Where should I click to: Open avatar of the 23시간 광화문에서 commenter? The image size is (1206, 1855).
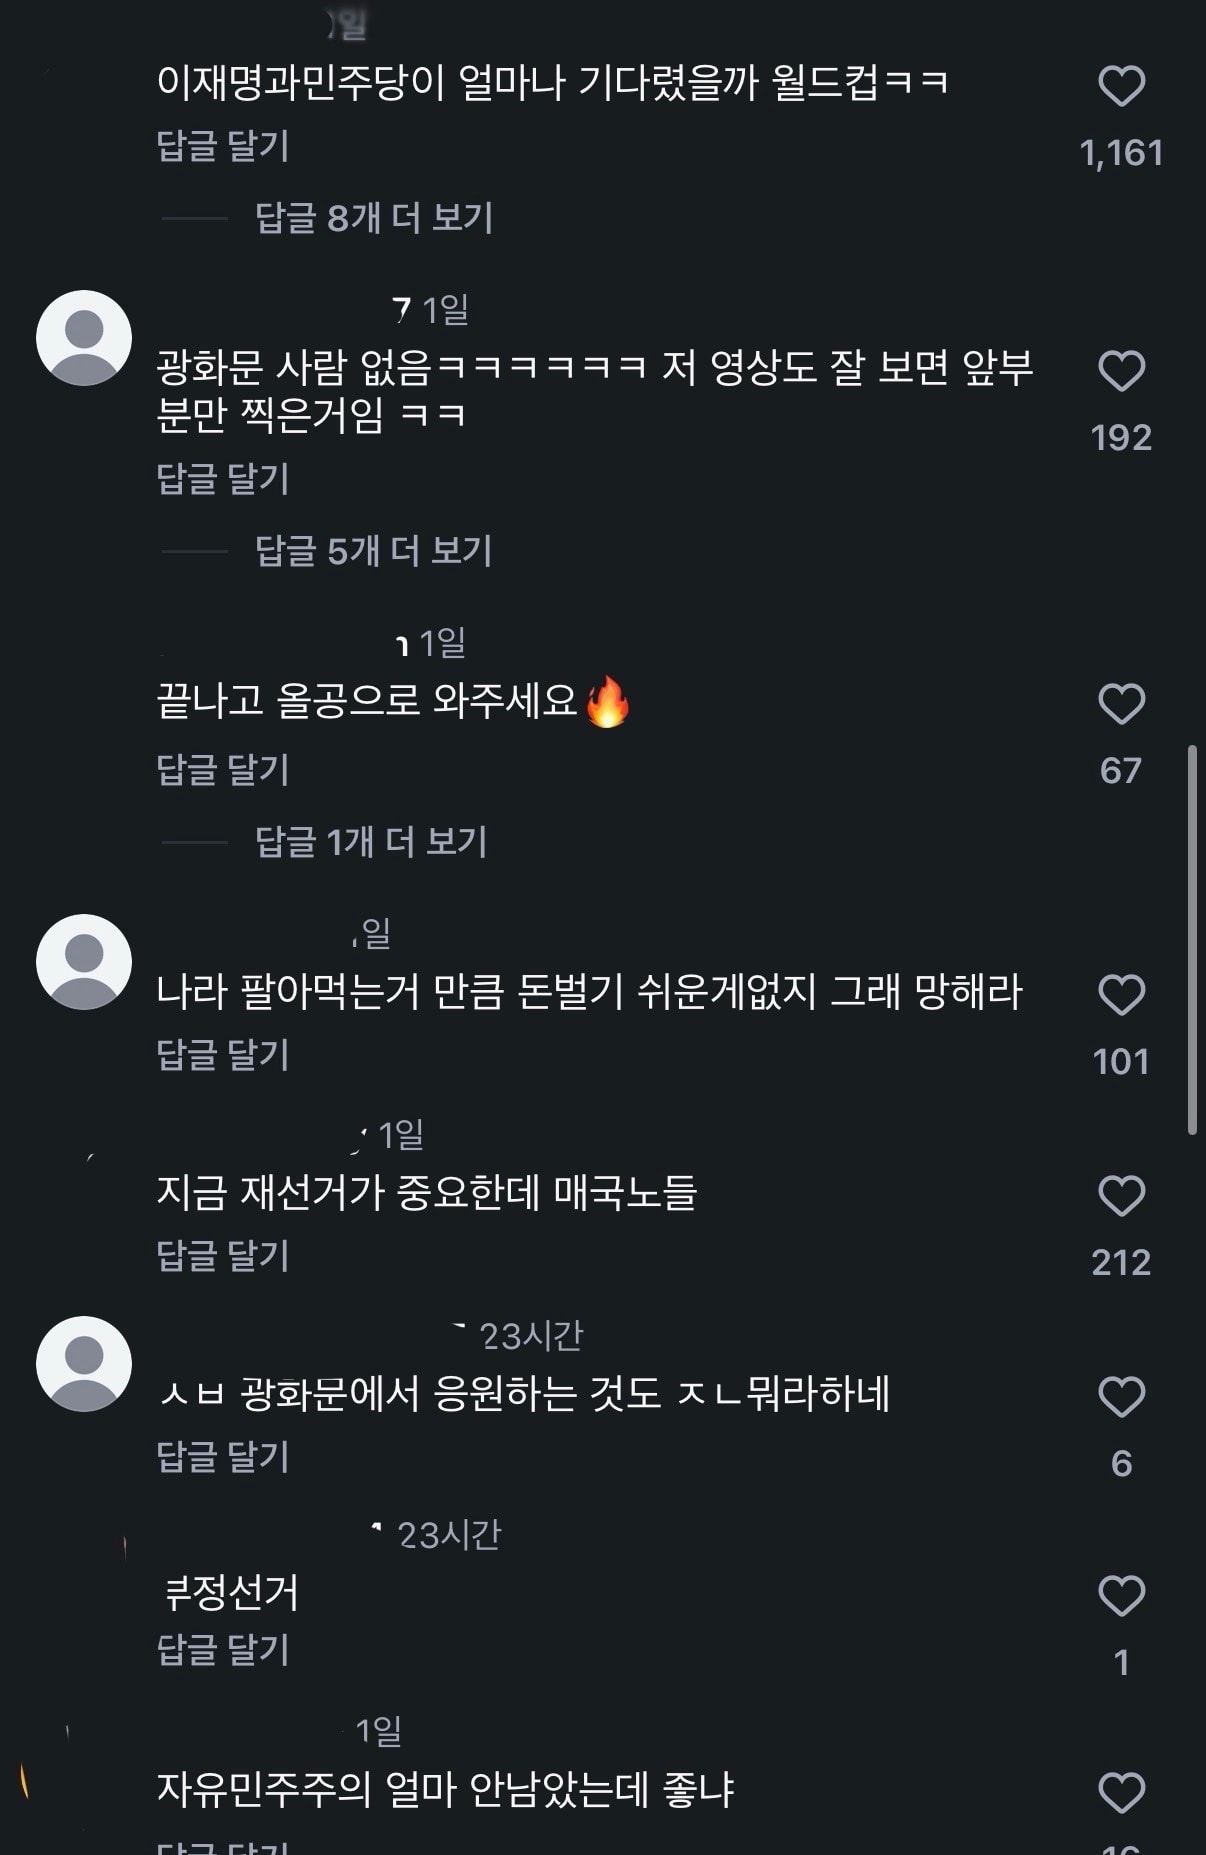pos(84,1364)
